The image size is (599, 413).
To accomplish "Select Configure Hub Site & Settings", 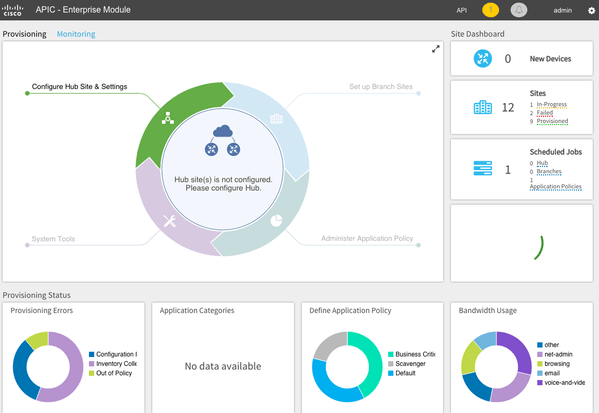I will [x=79, y=87].
